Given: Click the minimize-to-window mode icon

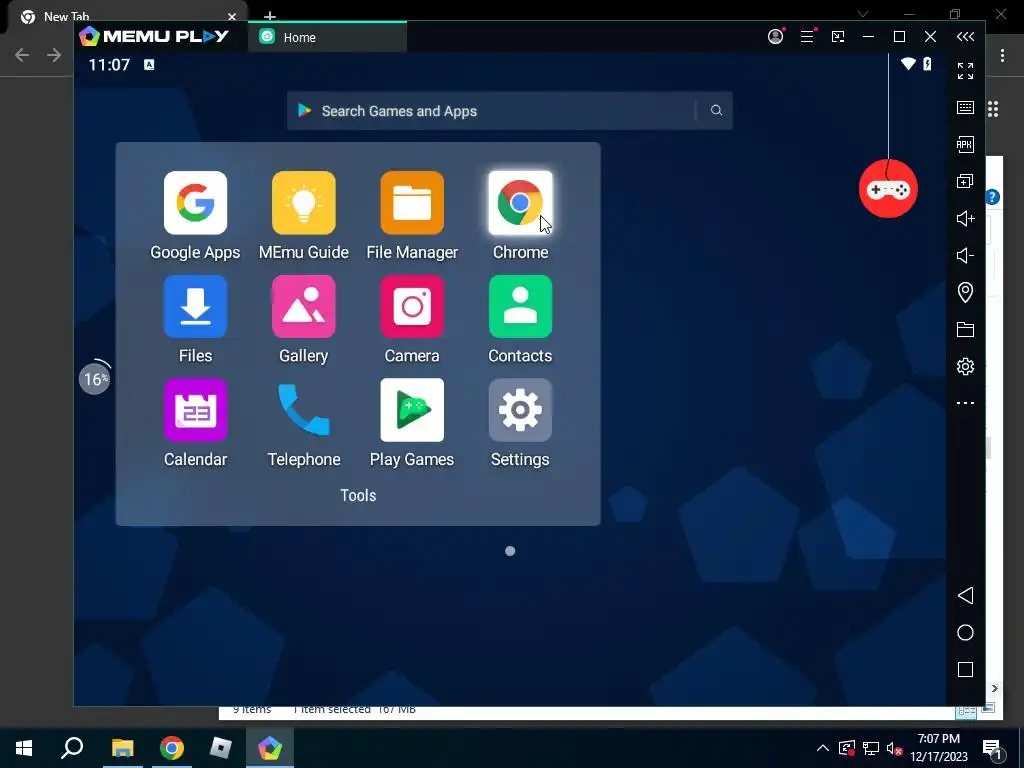Looking at the screenshot, I should (x=838, y=37).
